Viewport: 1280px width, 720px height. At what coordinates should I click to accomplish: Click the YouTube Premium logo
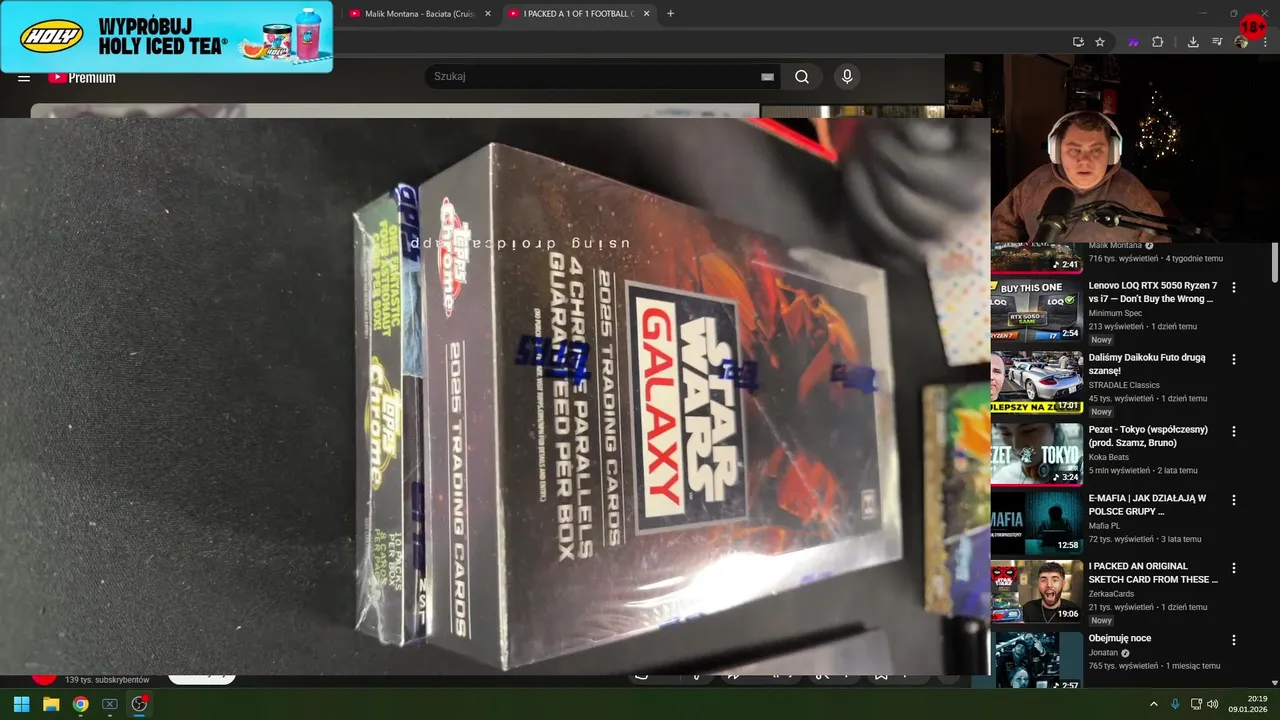coord(82,78)
